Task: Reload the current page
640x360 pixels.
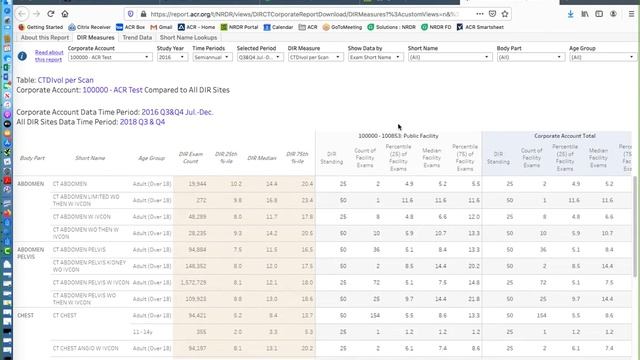Action: (51, 14)
